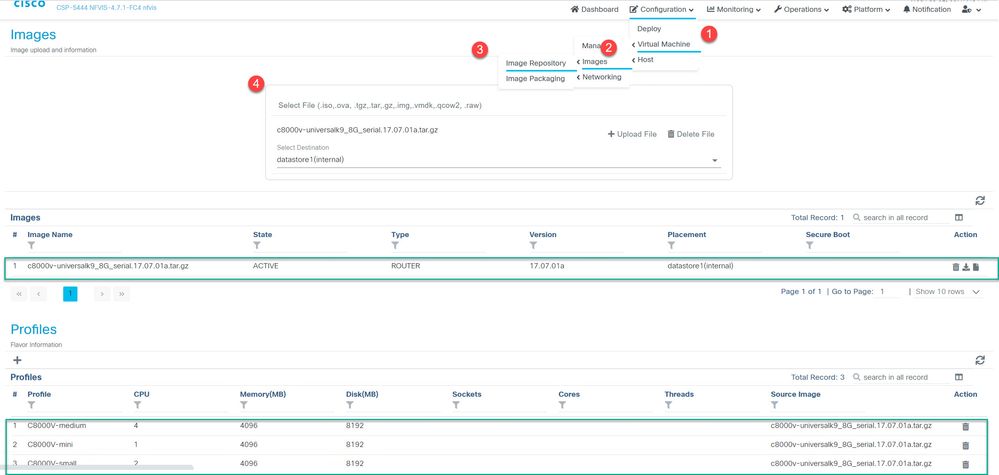Viewport: 999px width, 475px height.
Task: Click the ROUTER type cell
Action: 406,266
